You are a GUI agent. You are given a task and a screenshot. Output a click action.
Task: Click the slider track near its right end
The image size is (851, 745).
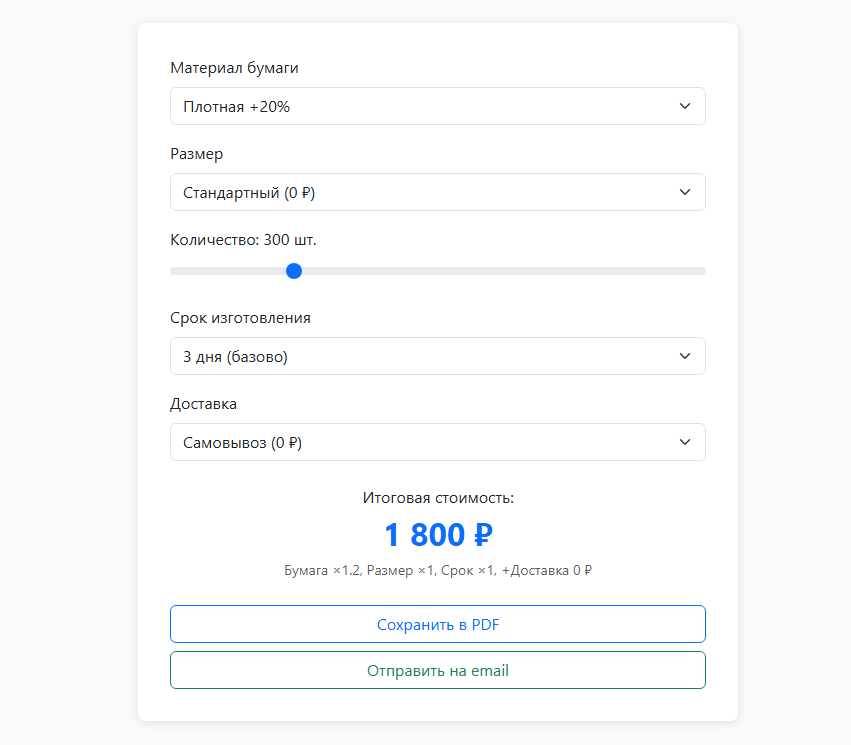click(x=680, y=270)
